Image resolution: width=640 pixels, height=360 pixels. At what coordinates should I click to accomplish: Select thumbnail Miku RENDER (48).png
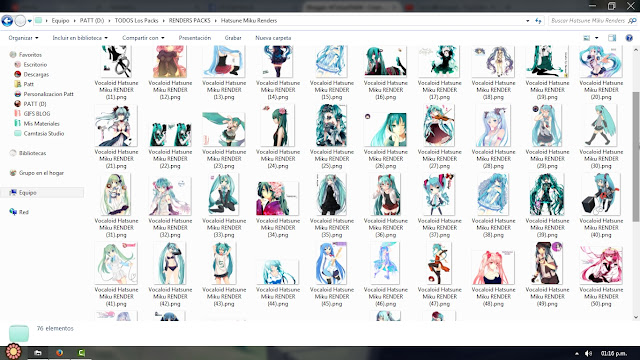493,267
